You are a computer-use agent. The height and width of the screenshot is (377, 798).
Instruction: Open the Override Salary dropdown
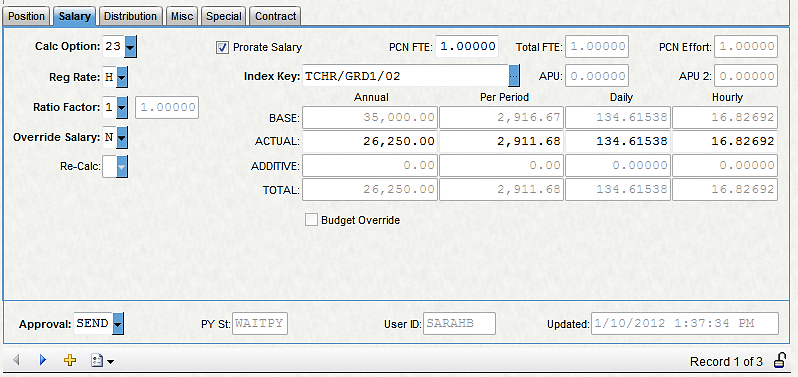pos(122,137)
